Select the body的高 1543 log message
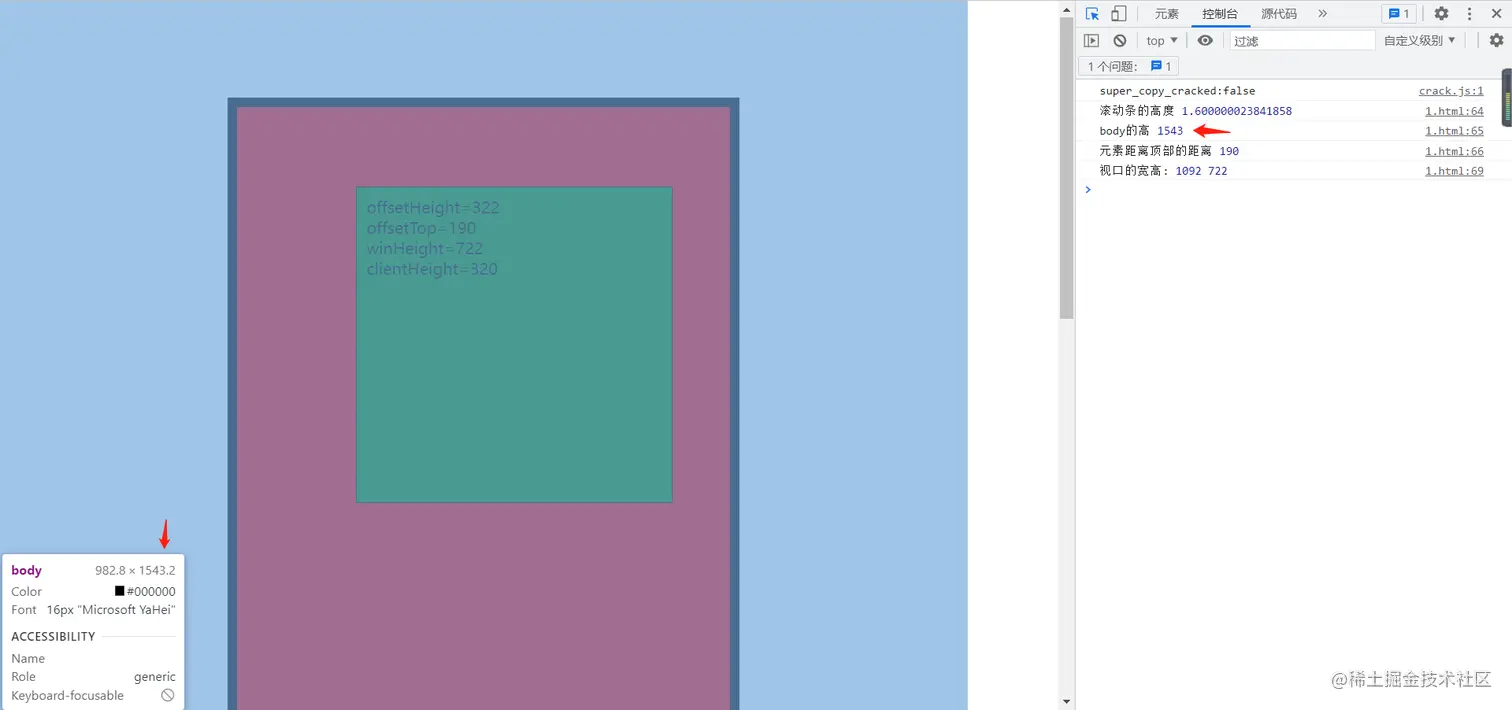The width and height of the screenshot is (1512, 710). [x=1141, y=131]
